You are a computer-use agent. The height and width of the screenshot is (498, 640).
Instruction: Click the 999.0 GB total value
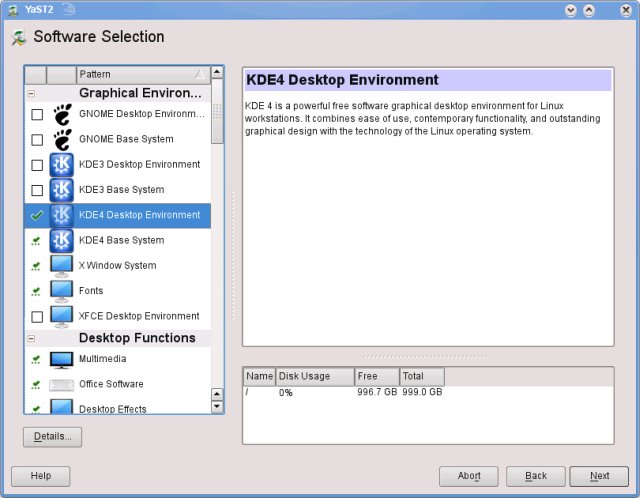coord(422,392)
